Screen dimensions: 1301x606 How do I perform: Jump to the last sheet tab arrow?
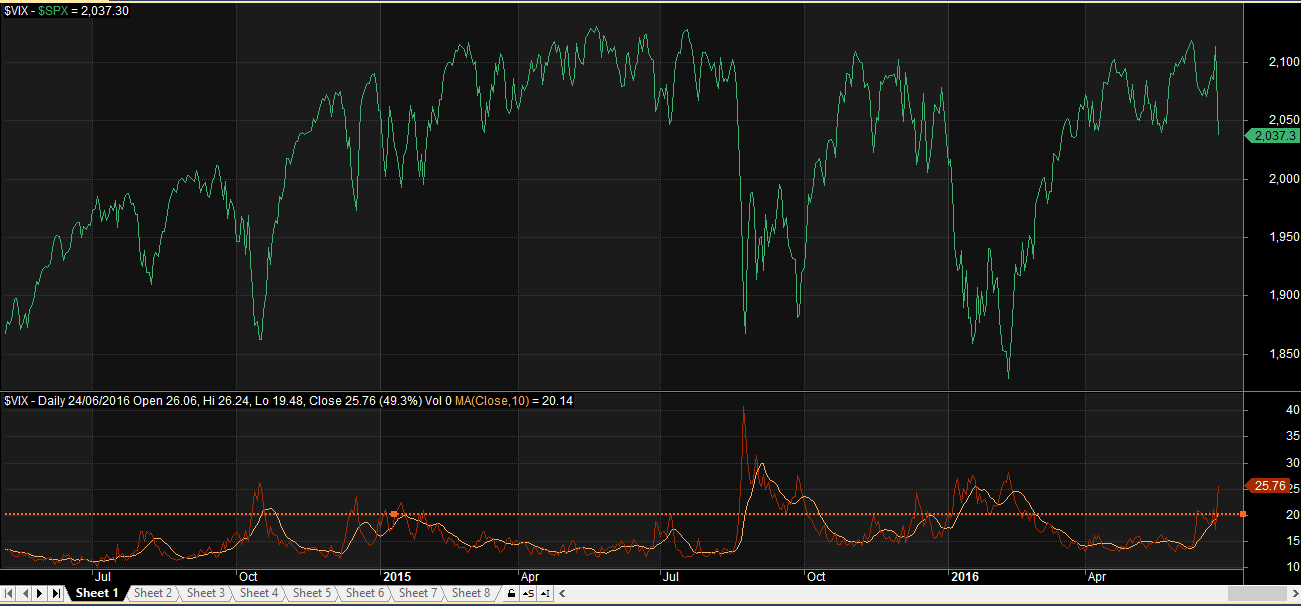(x=56, y=593)
